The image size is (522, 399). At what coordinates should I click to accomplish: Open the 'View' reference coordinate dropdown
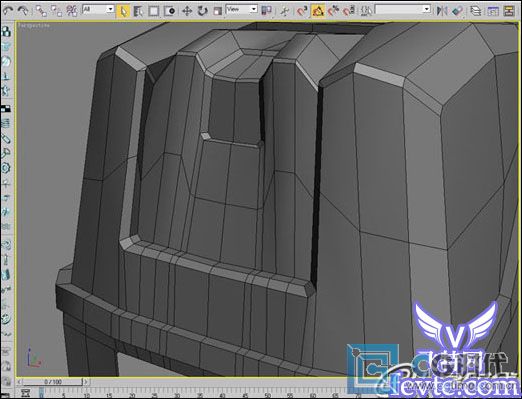pyautogui.click(x=242, y=9)
